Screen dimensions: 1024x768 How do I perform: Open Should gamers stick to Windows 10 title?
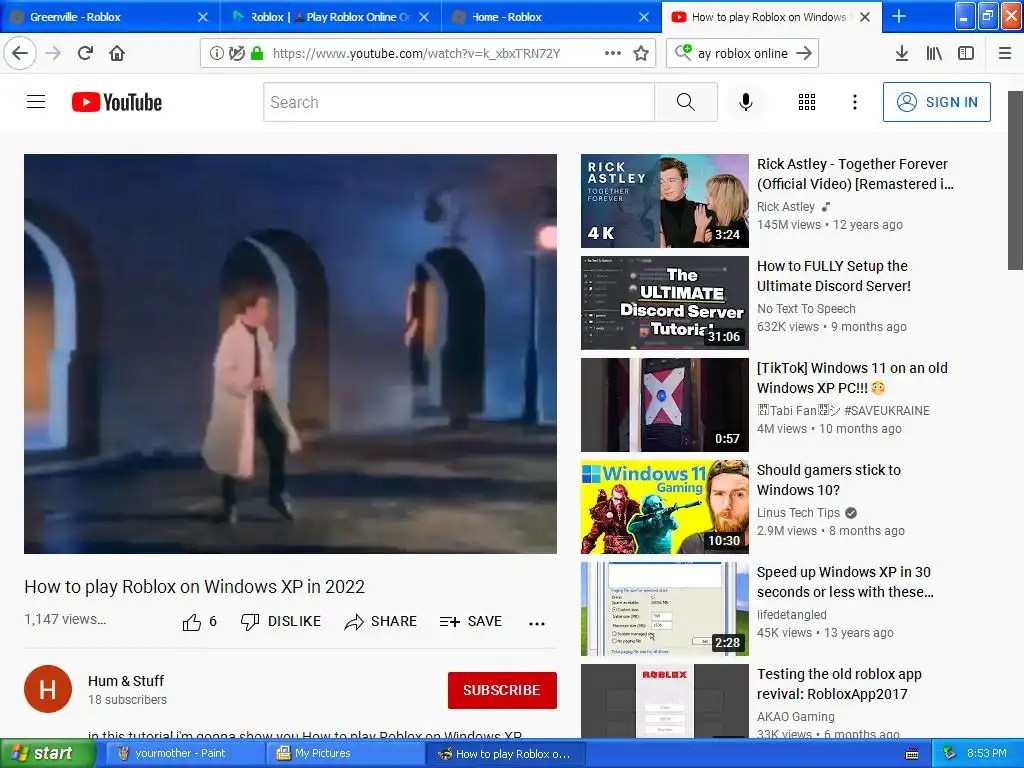coord(829,480)
